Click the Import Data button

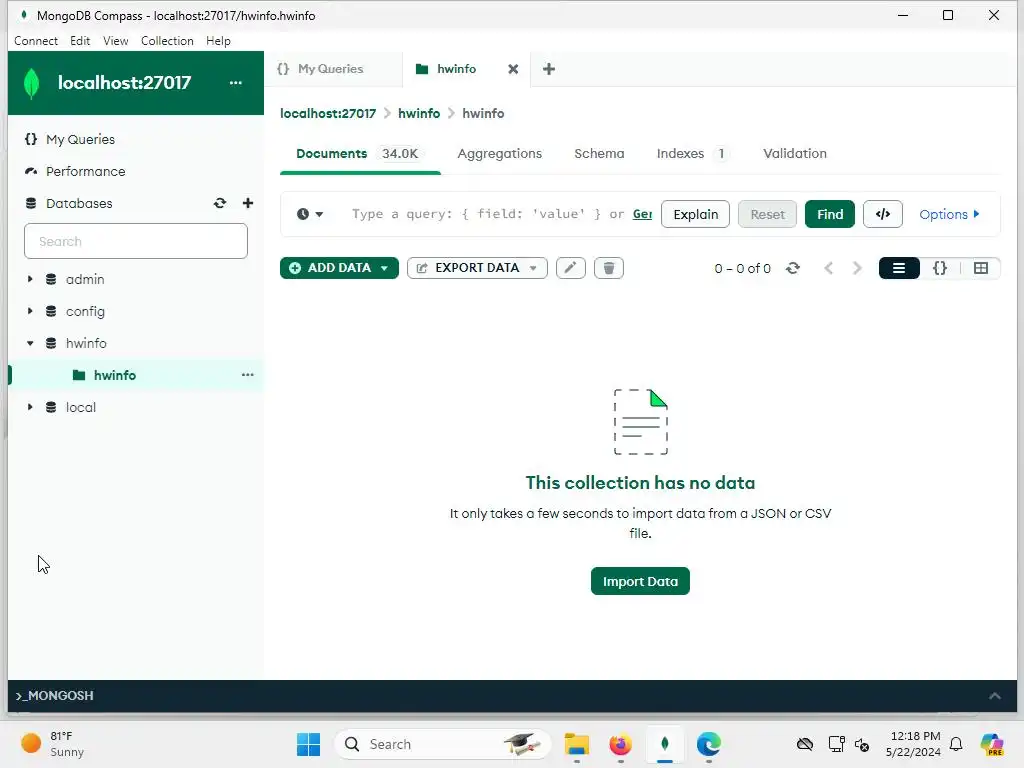(x=640, y=581)
